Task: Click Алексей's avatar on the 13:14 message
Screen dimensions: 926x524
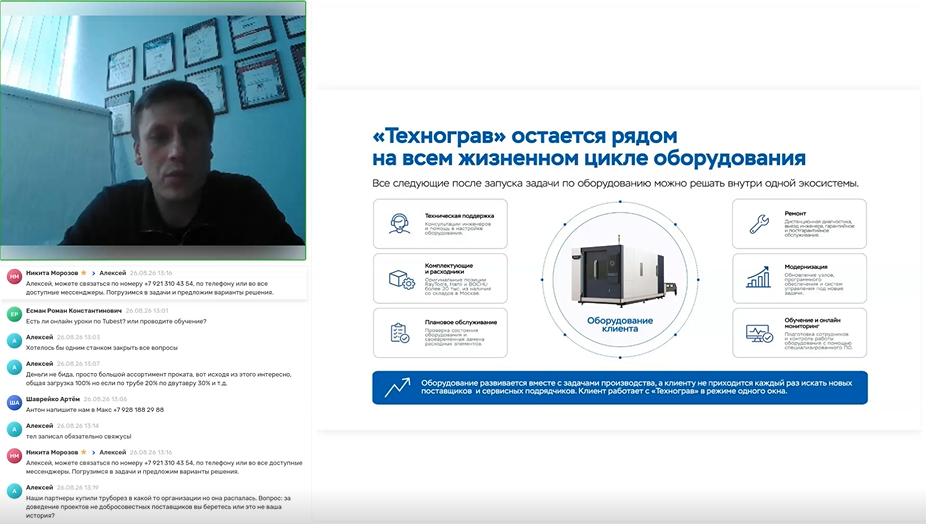Action: tap(14, 429)
